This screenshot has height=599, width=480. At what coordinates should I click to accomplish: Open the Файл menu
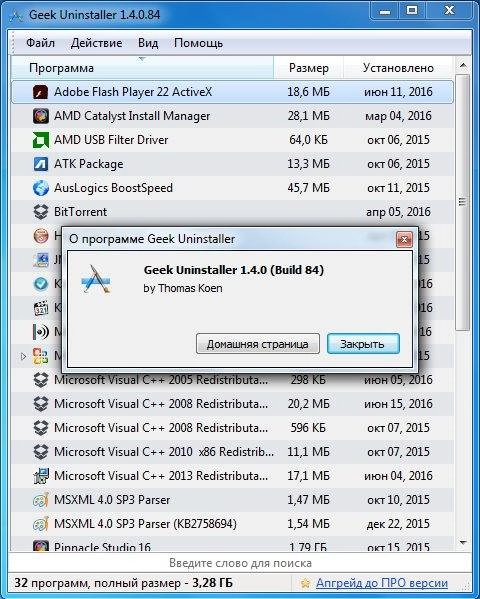[x=41, y=43]
